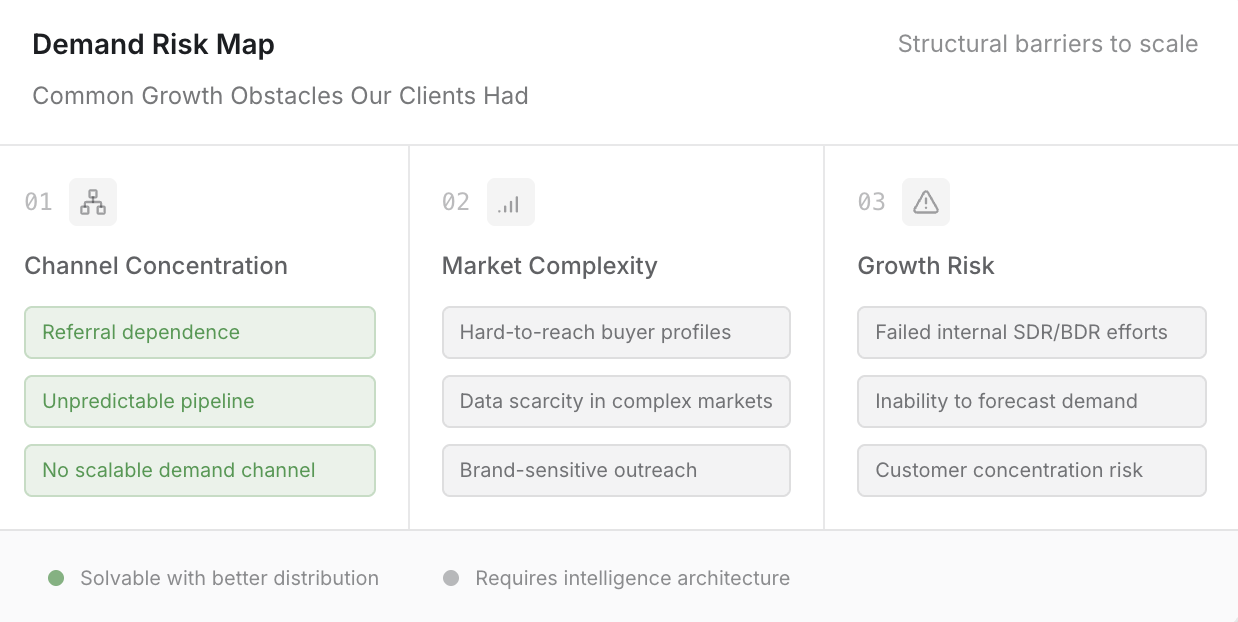The image size is (1238, 622).
Task: Click Data scarcity in complex markets
Action: point(616,401)
